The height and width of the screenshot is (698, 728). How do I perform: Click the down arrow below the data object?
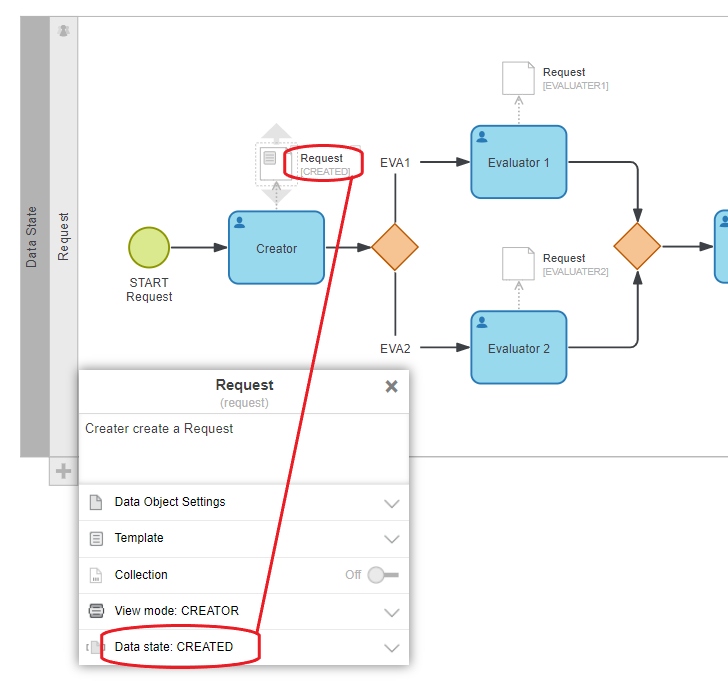276,195
